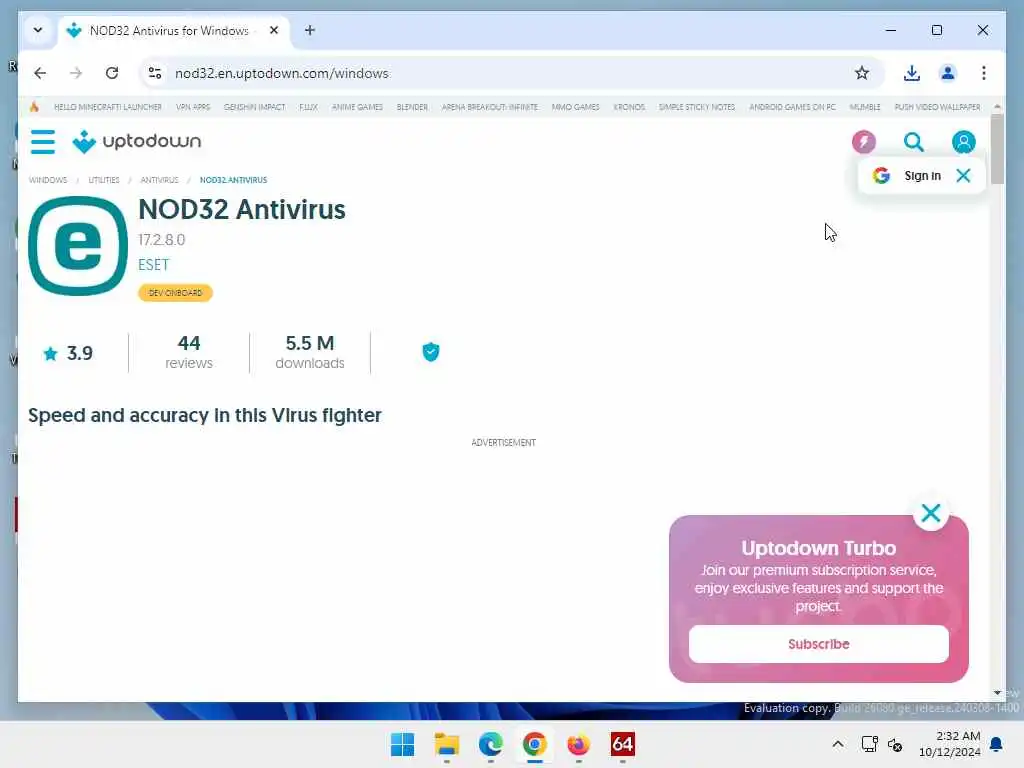Open the ESET developer link

pyautogui.click(x=153, y=264)
